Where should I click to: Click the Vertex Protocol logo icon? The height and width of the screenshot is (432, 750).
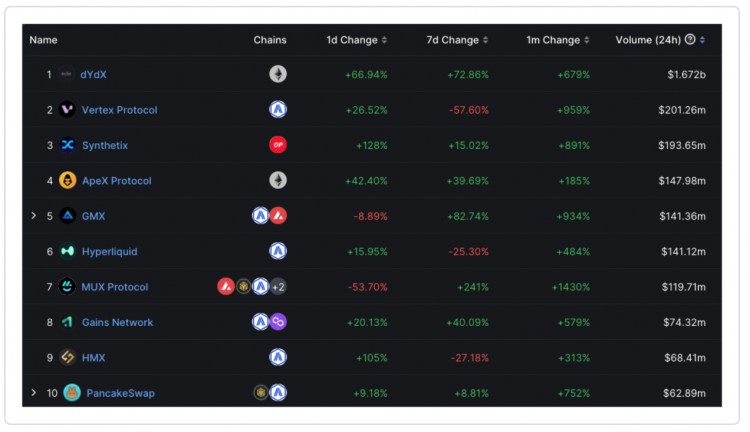[x=67, y=110]
